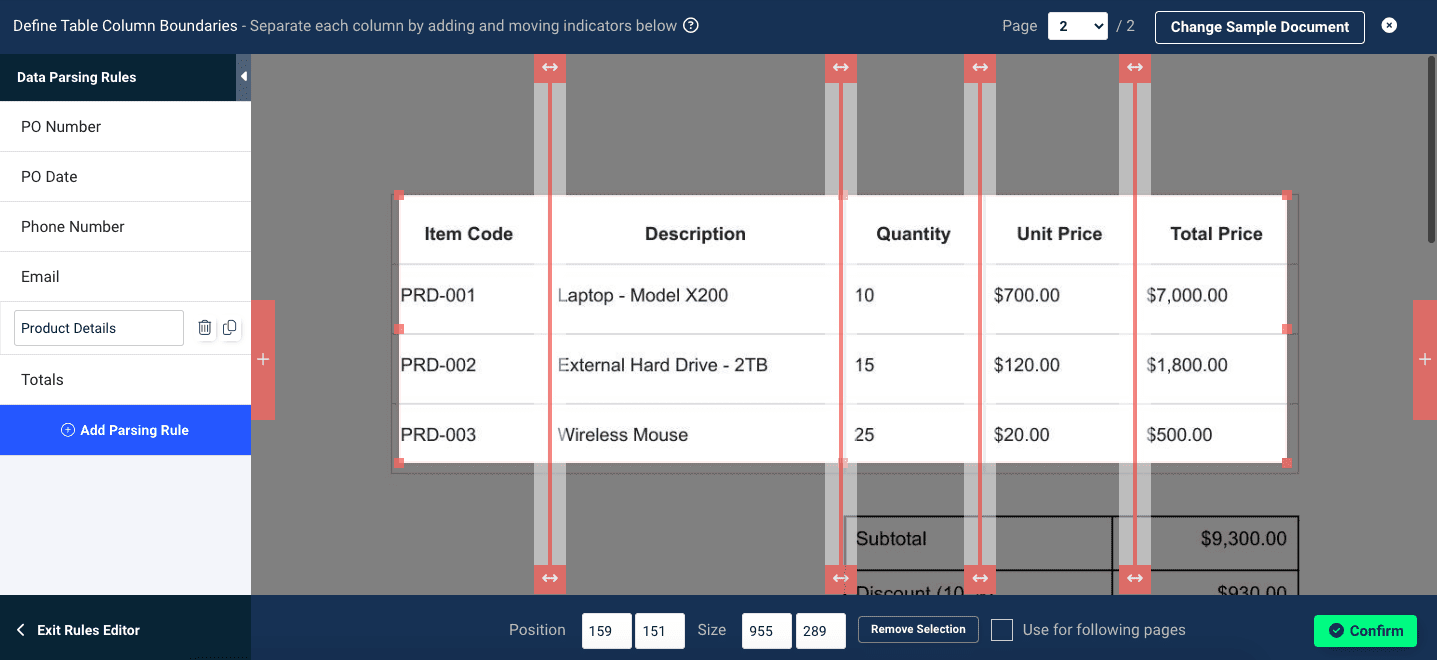This screenshot has height=660, width=1437.
Task: Duplicate the Product Details rule
Action: [x=229, y=327]
